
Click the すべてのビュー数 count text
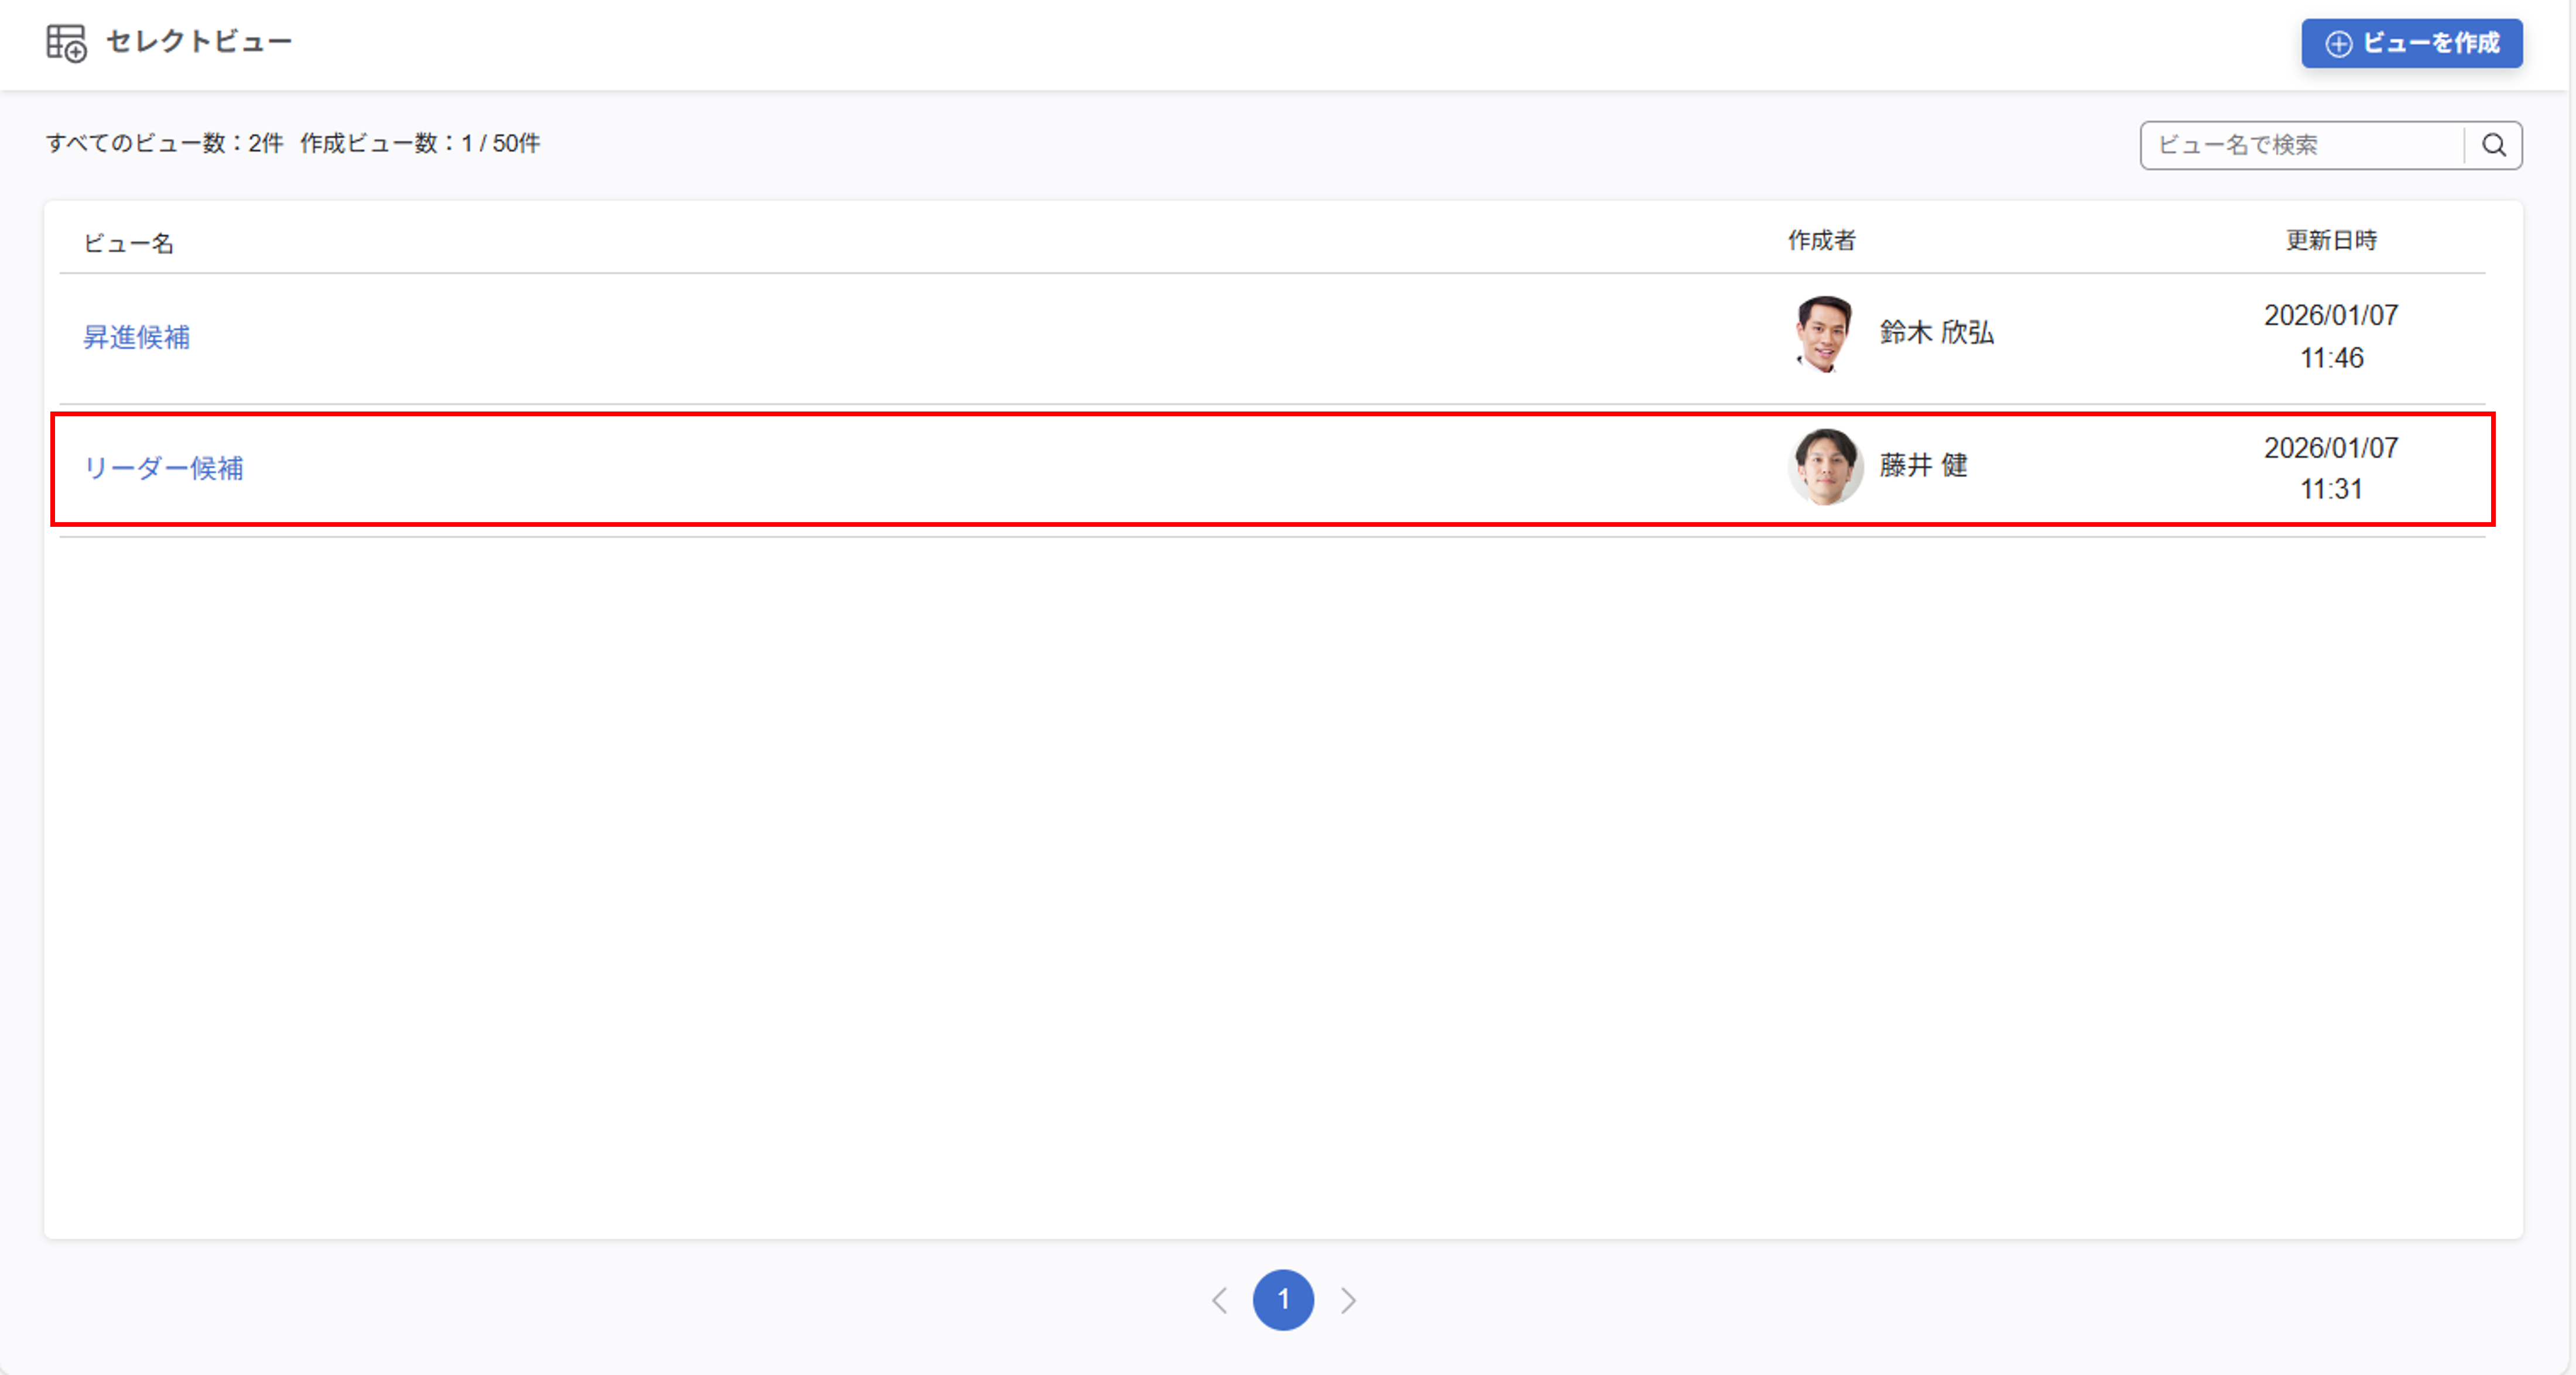click(x=165, y=143)
